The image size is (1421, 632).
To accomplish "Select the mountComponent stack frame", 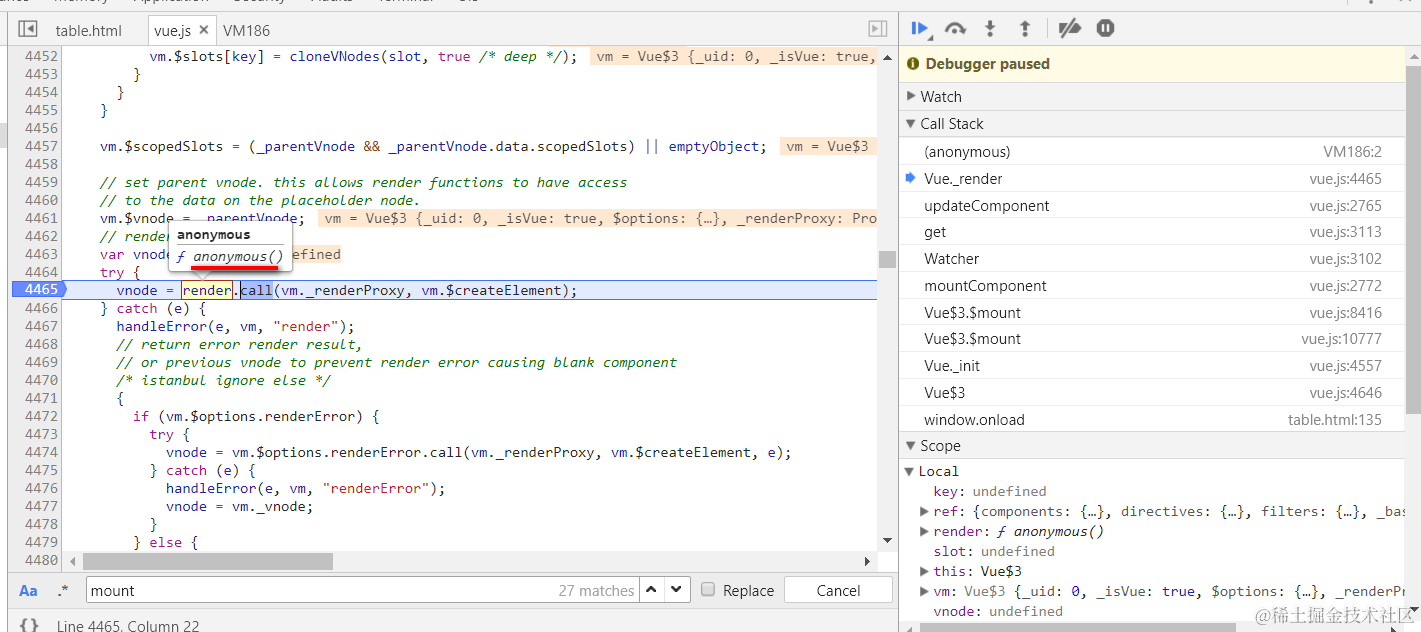I will [x=1152, y=286].
